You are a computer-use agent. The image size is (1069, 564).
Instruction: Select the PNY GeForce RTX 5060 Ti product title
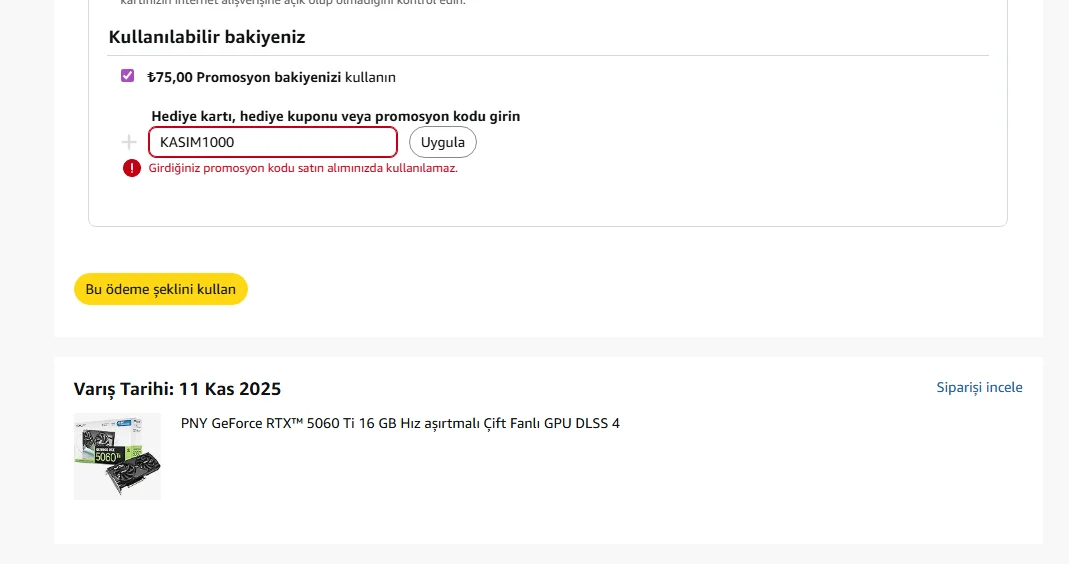click(x=400, y=424)
